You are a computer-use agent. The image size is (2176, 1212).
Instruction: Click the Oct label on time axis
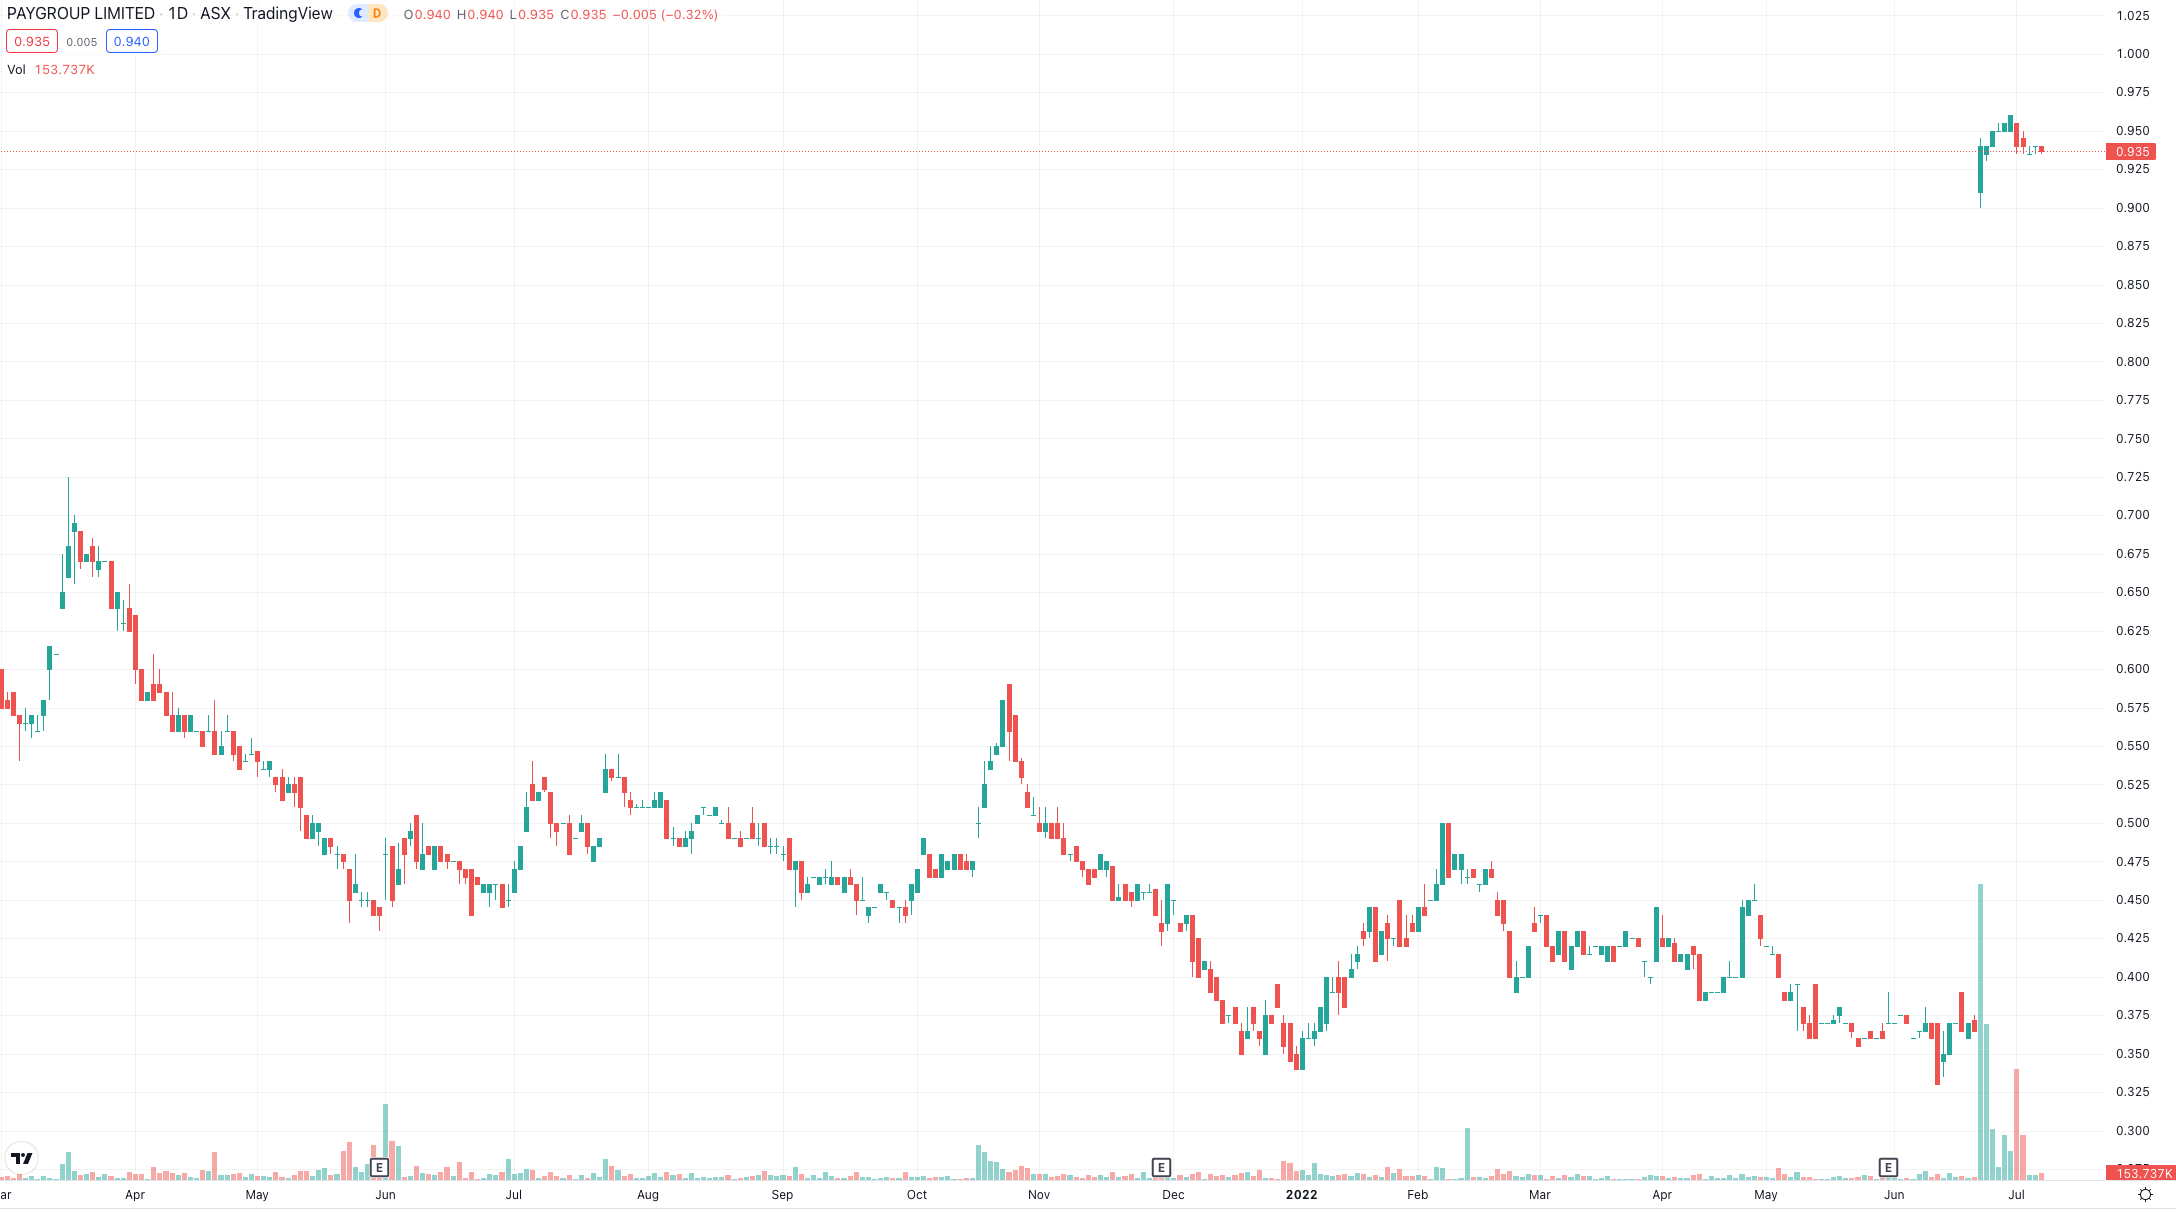(x=916, y=1195)
